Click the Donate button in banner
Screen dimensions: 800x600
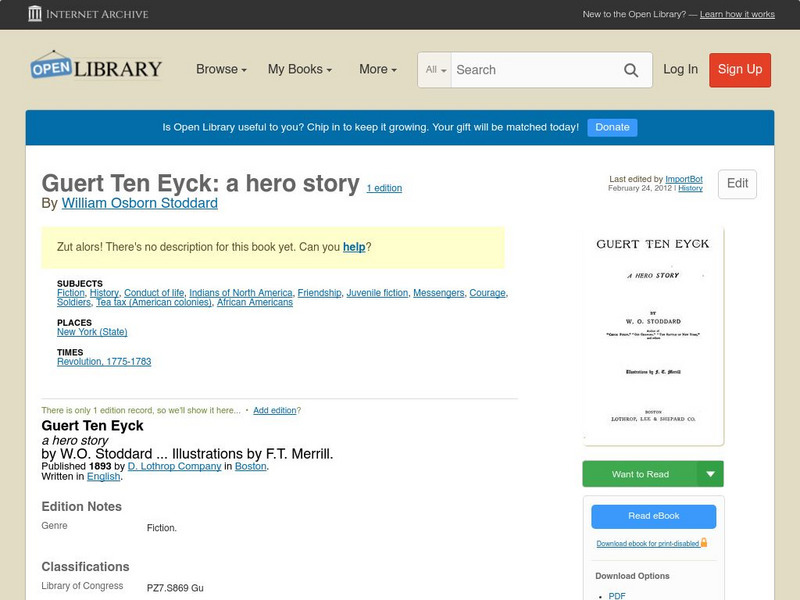612,127
